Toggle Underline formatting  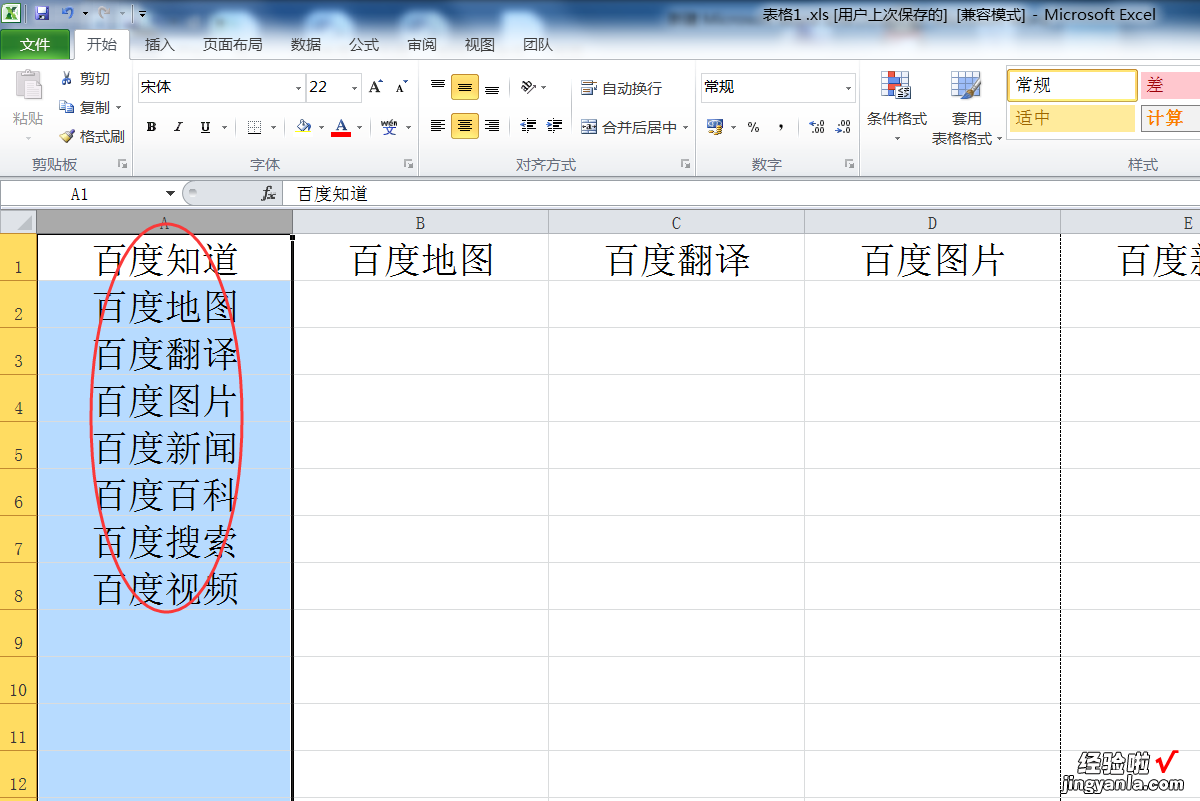click(x=205, y=127)
